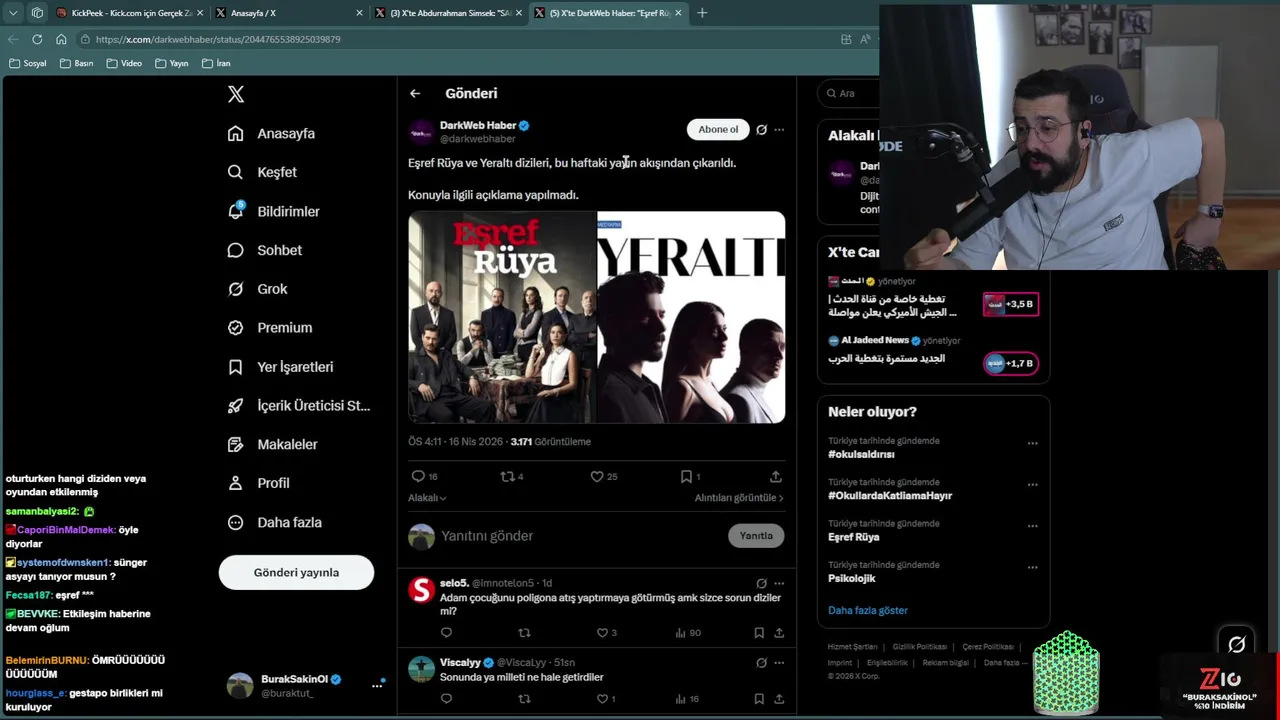The height and width of the screenshot is (720, 1280).
Task: Open DarkWeb Haber profile avatar
Action: tap(421, 132)
